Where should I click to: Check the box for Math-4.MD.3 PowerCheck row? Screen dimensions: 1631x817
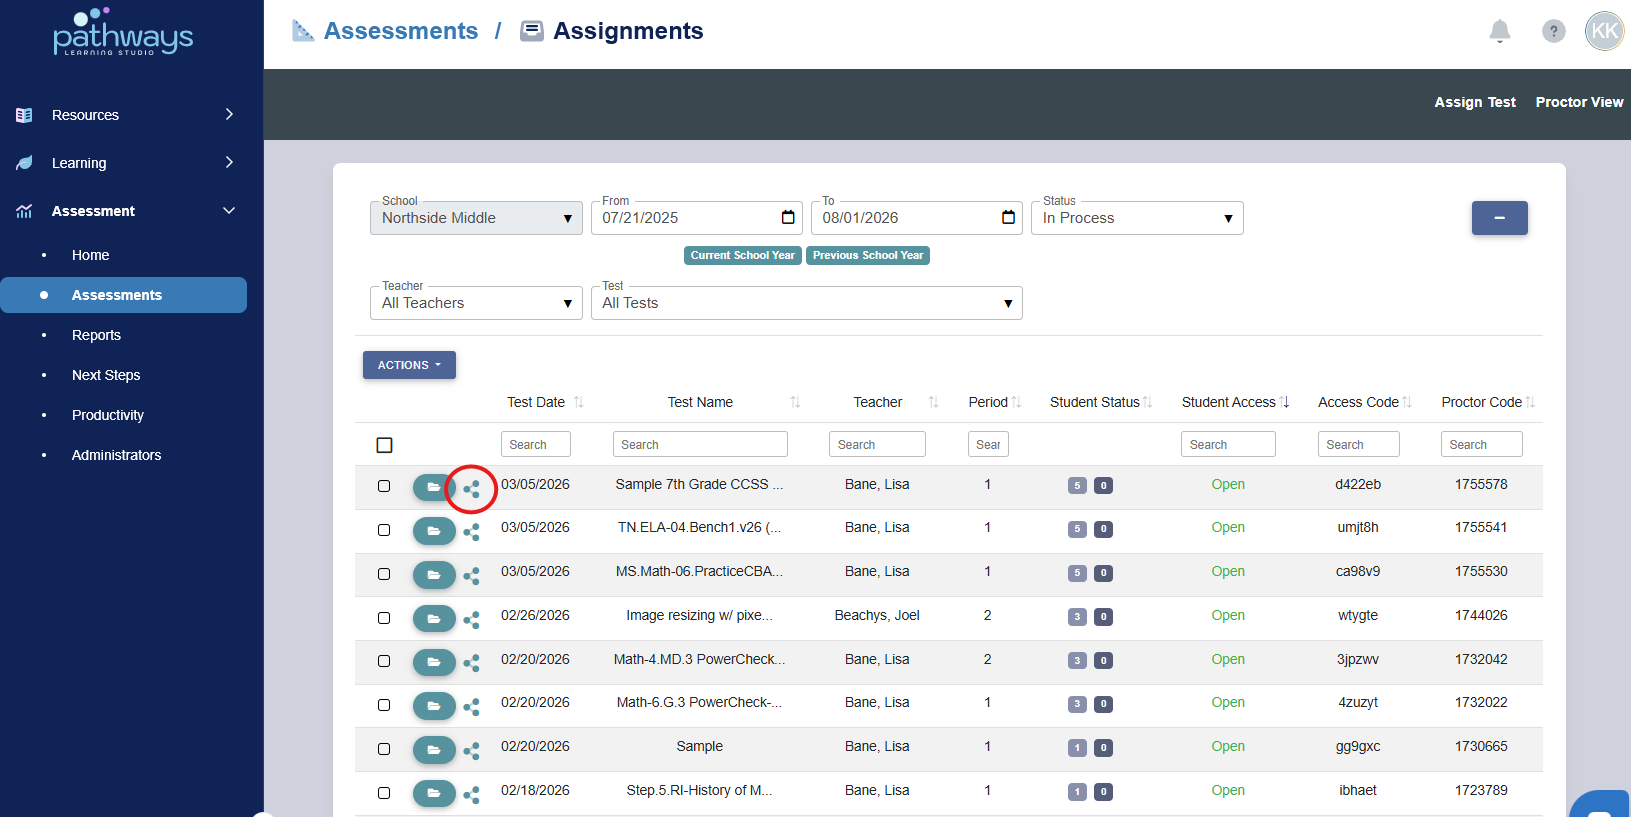384,661
